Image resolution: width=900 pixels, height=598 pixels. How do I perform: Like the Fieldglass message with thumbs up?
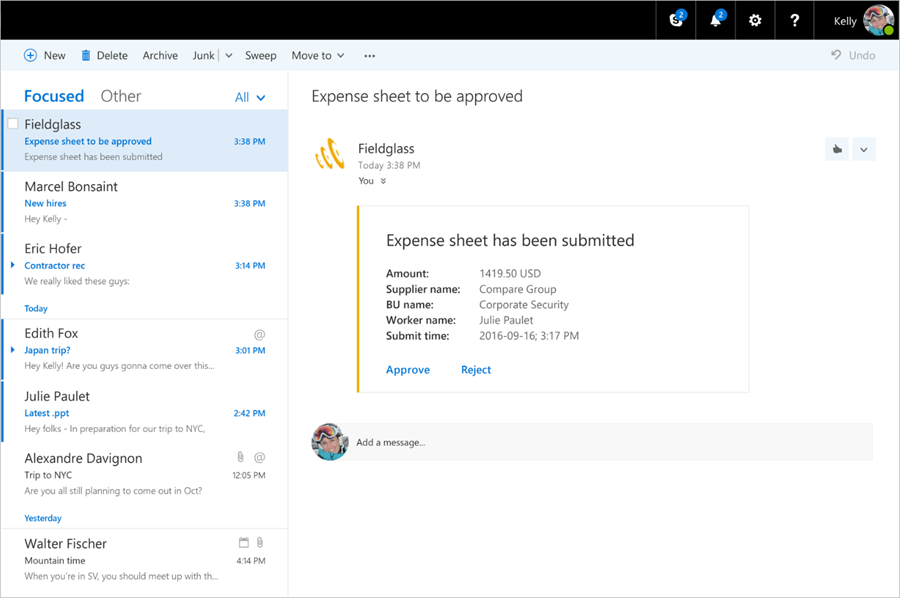pos(837,148)
